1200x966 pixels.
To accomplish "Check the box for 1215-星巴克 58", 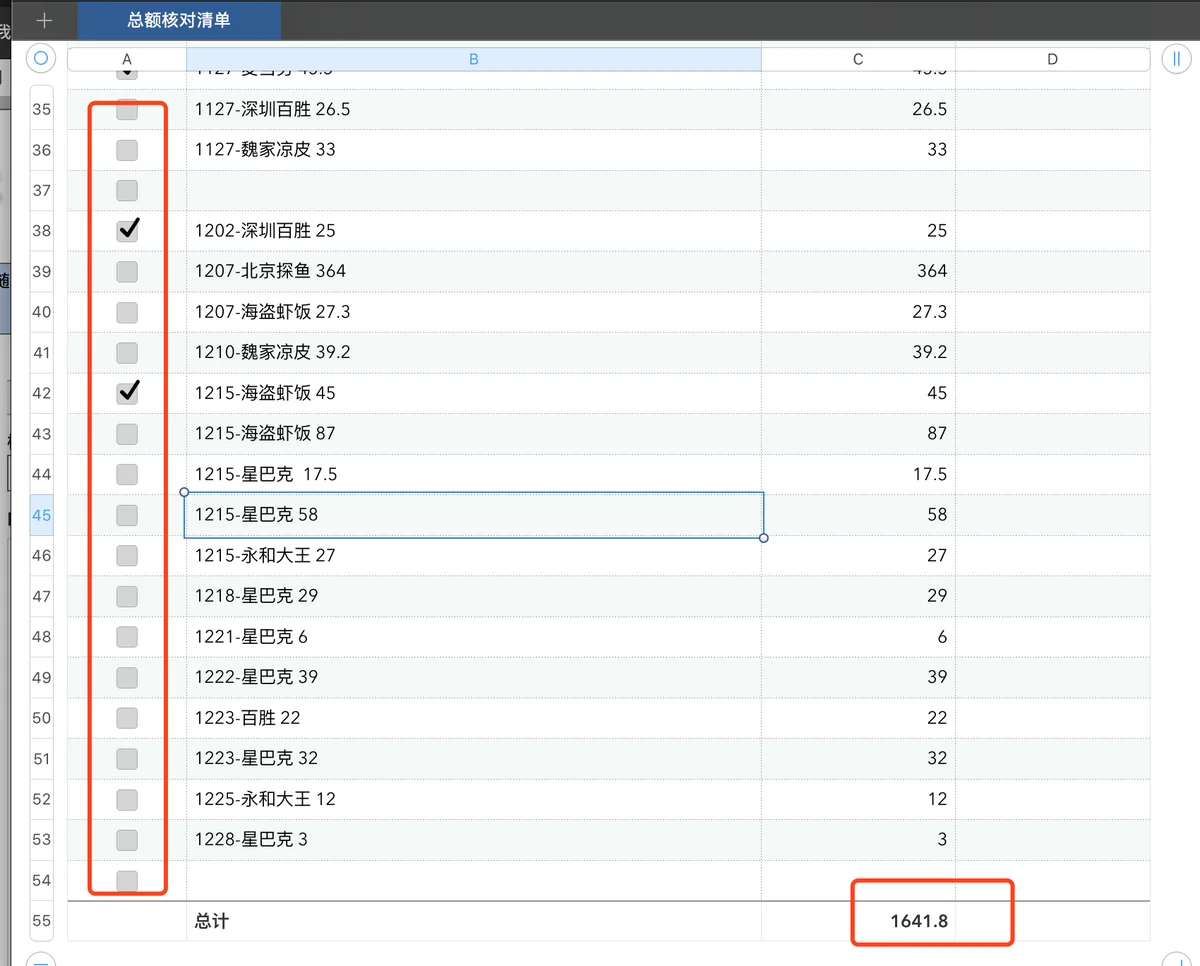I will click(127, 515).
